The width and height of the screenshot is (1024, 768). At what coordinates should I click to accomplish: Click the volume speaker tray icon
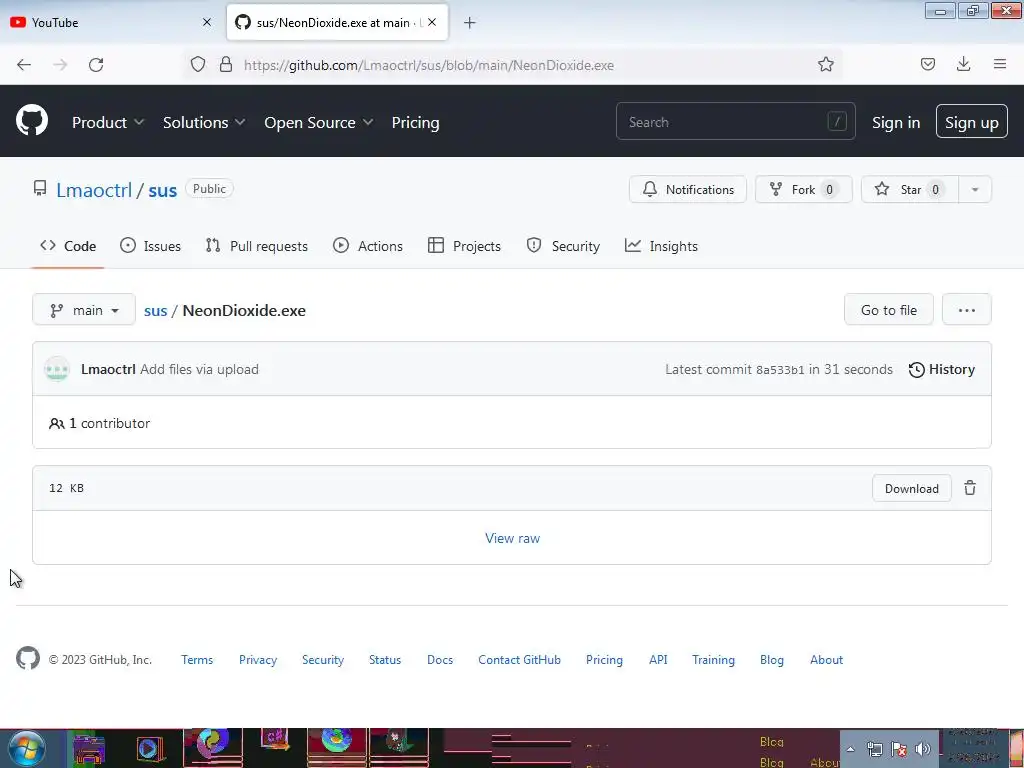tap(923, 749)
